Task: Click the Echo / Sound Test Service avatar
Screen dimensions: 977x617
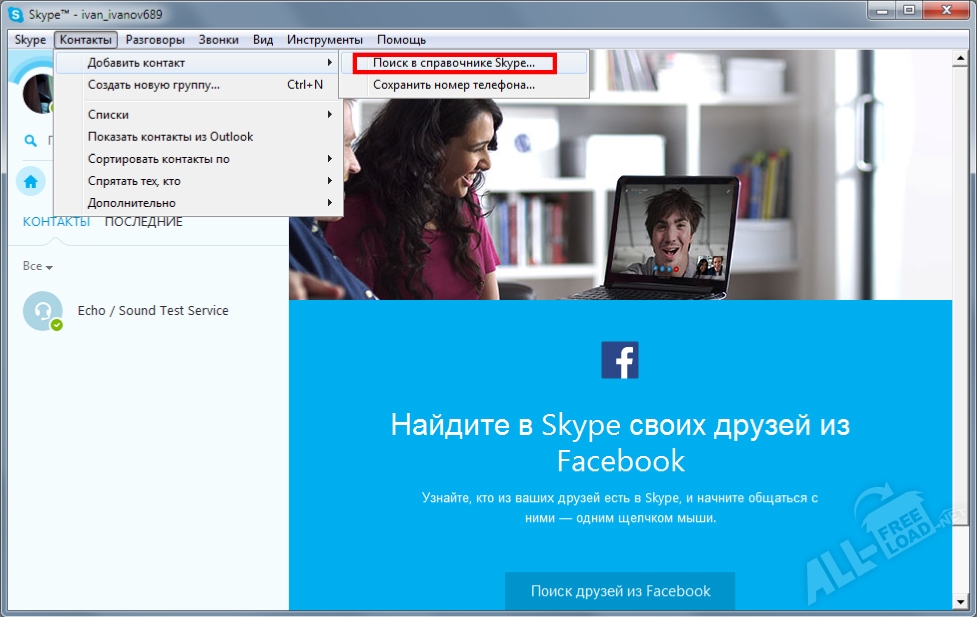Action: [42, 311]
